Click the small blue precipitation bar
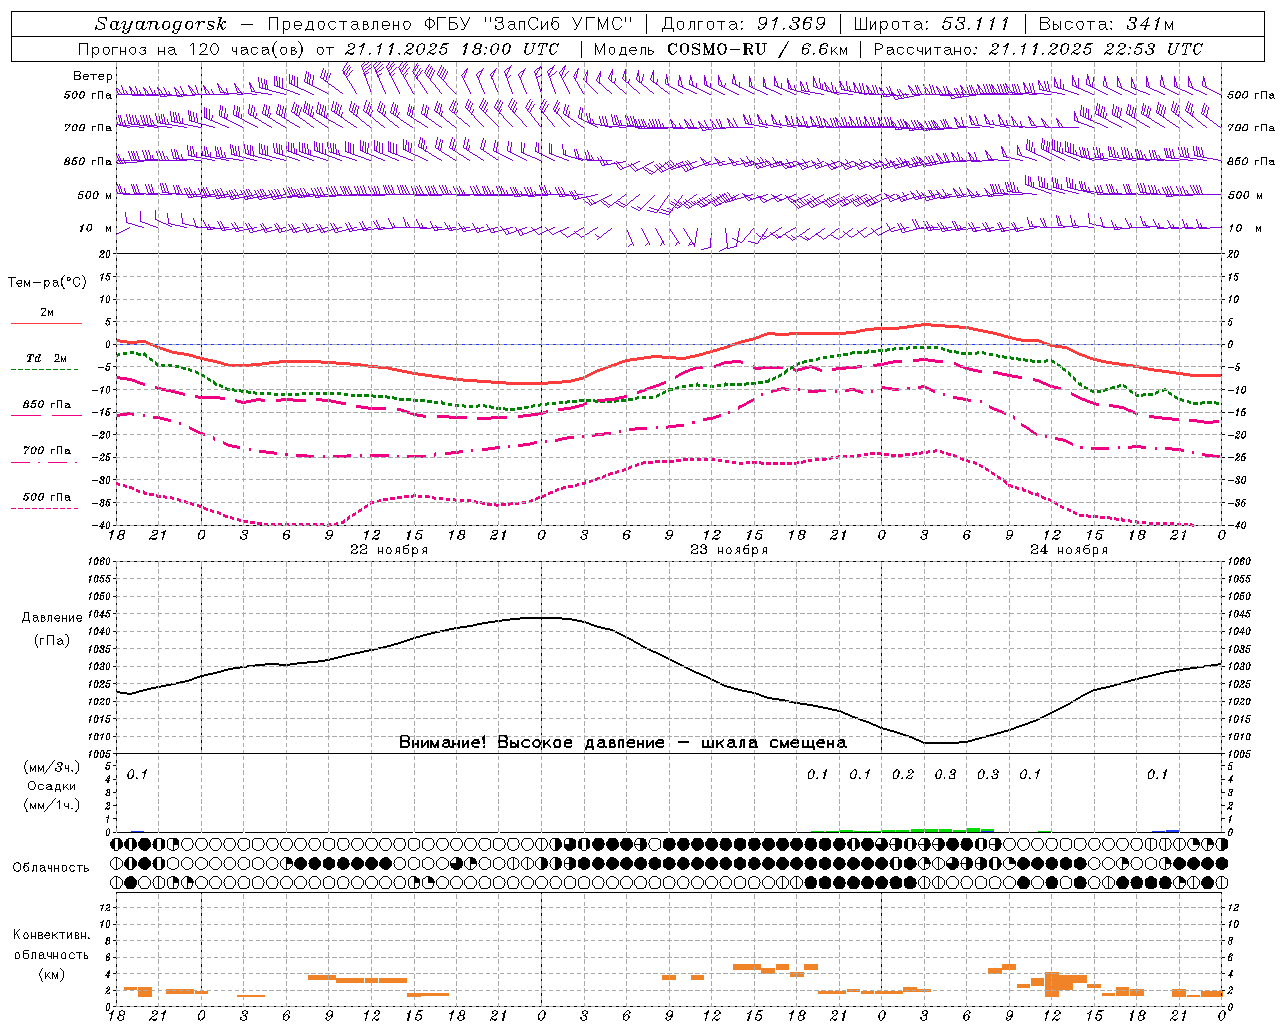1280x1024 pixels. pyautogui.click(x=1172, y=831)
